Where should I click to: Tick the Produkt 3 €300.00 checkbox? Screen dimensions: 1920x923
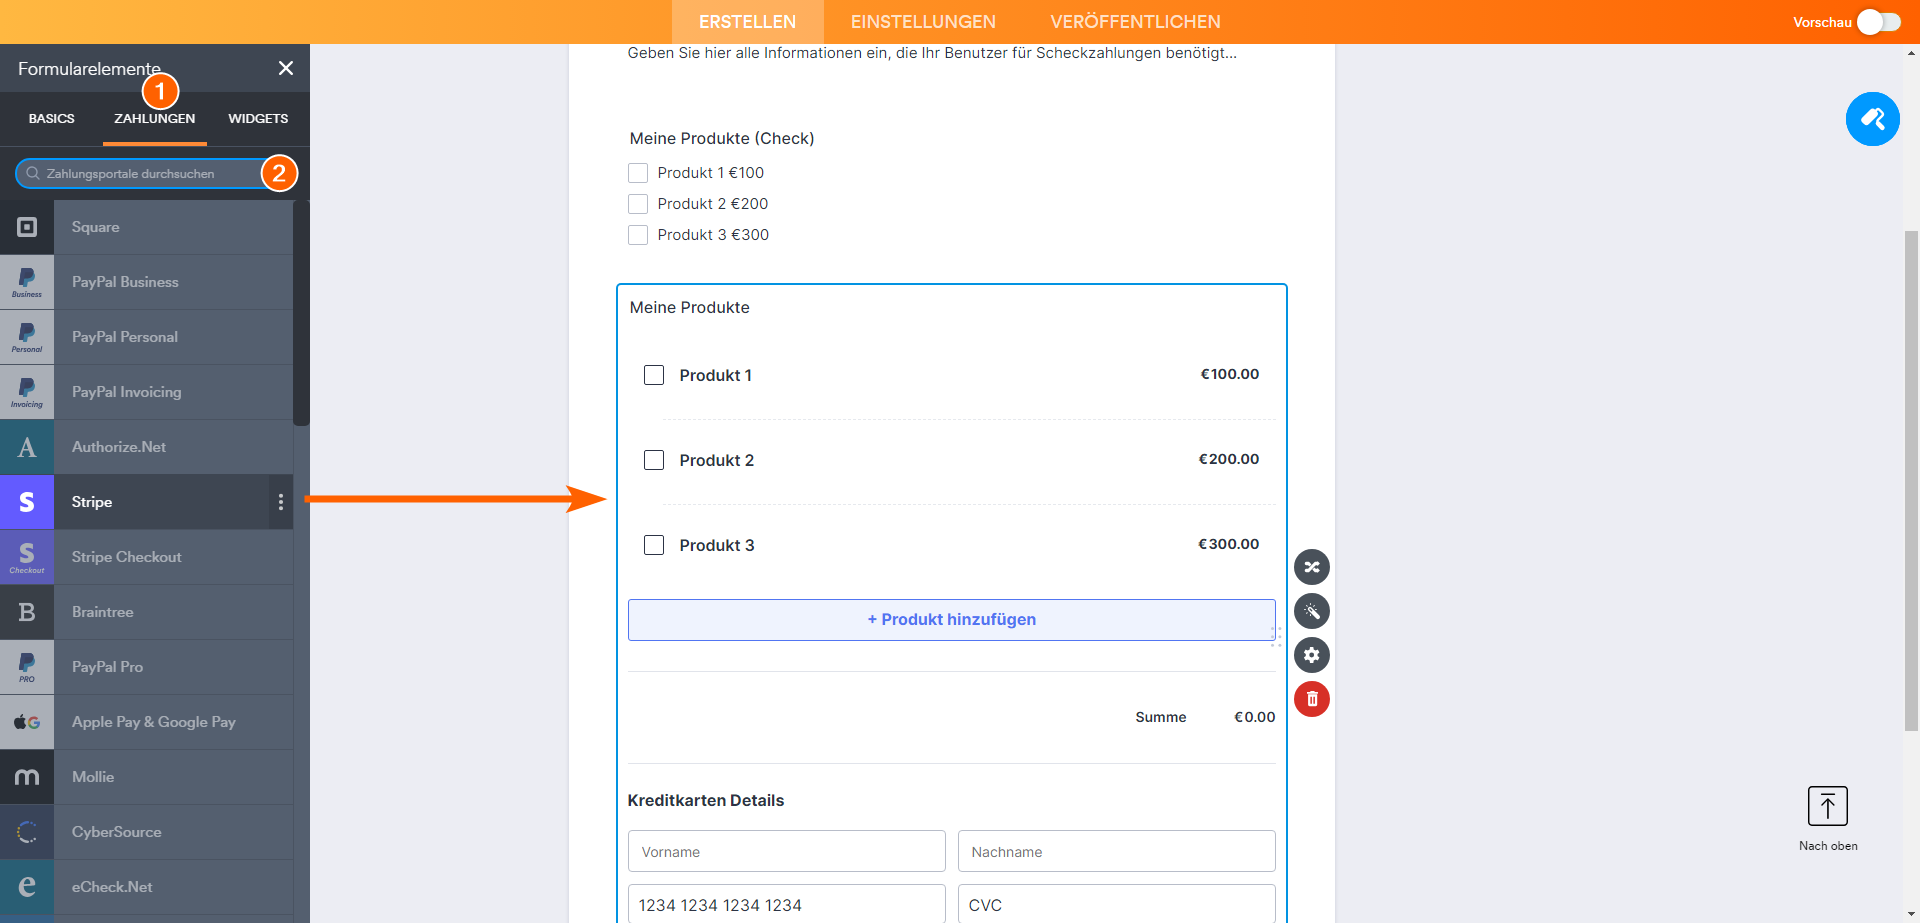click(654, 545)
